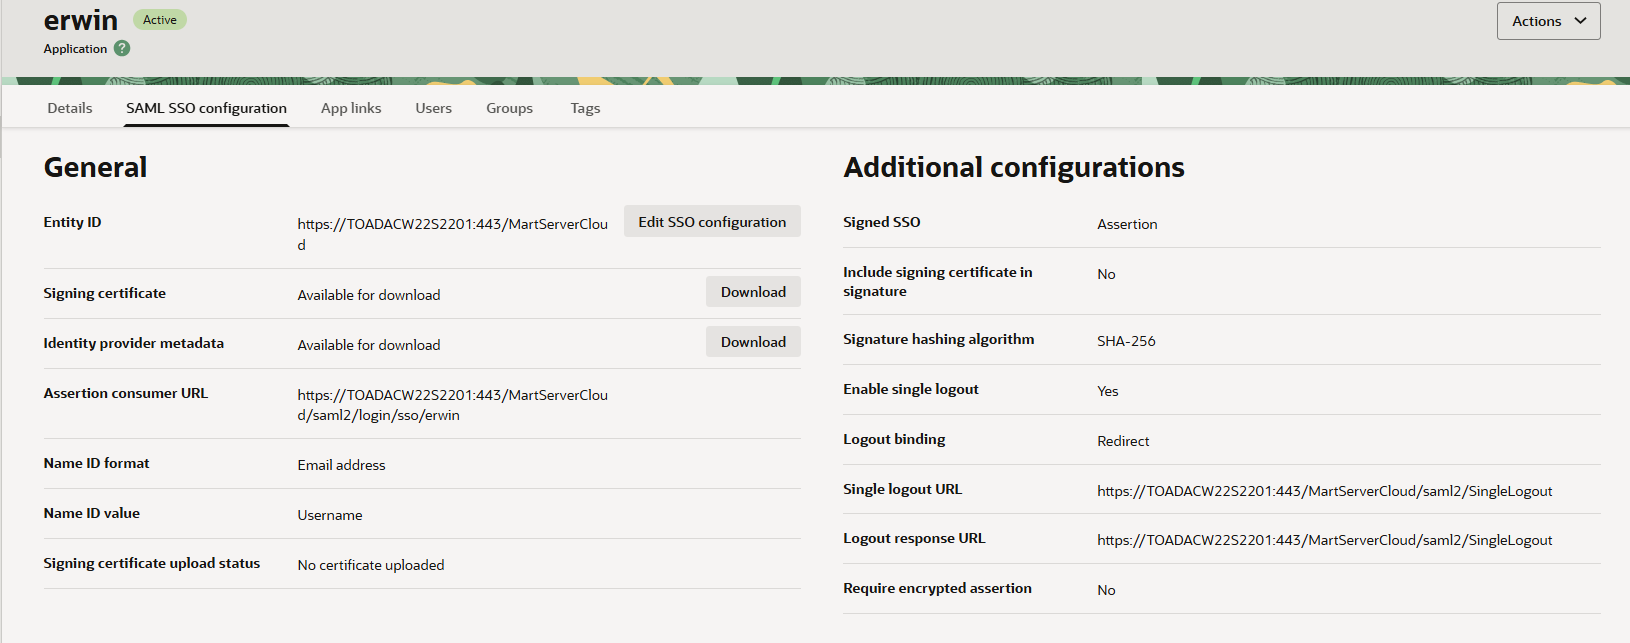Click the SHA-256 hashing algorithm value
Viewport: 1630px width, 643px height.
[x=1126, y=341]
